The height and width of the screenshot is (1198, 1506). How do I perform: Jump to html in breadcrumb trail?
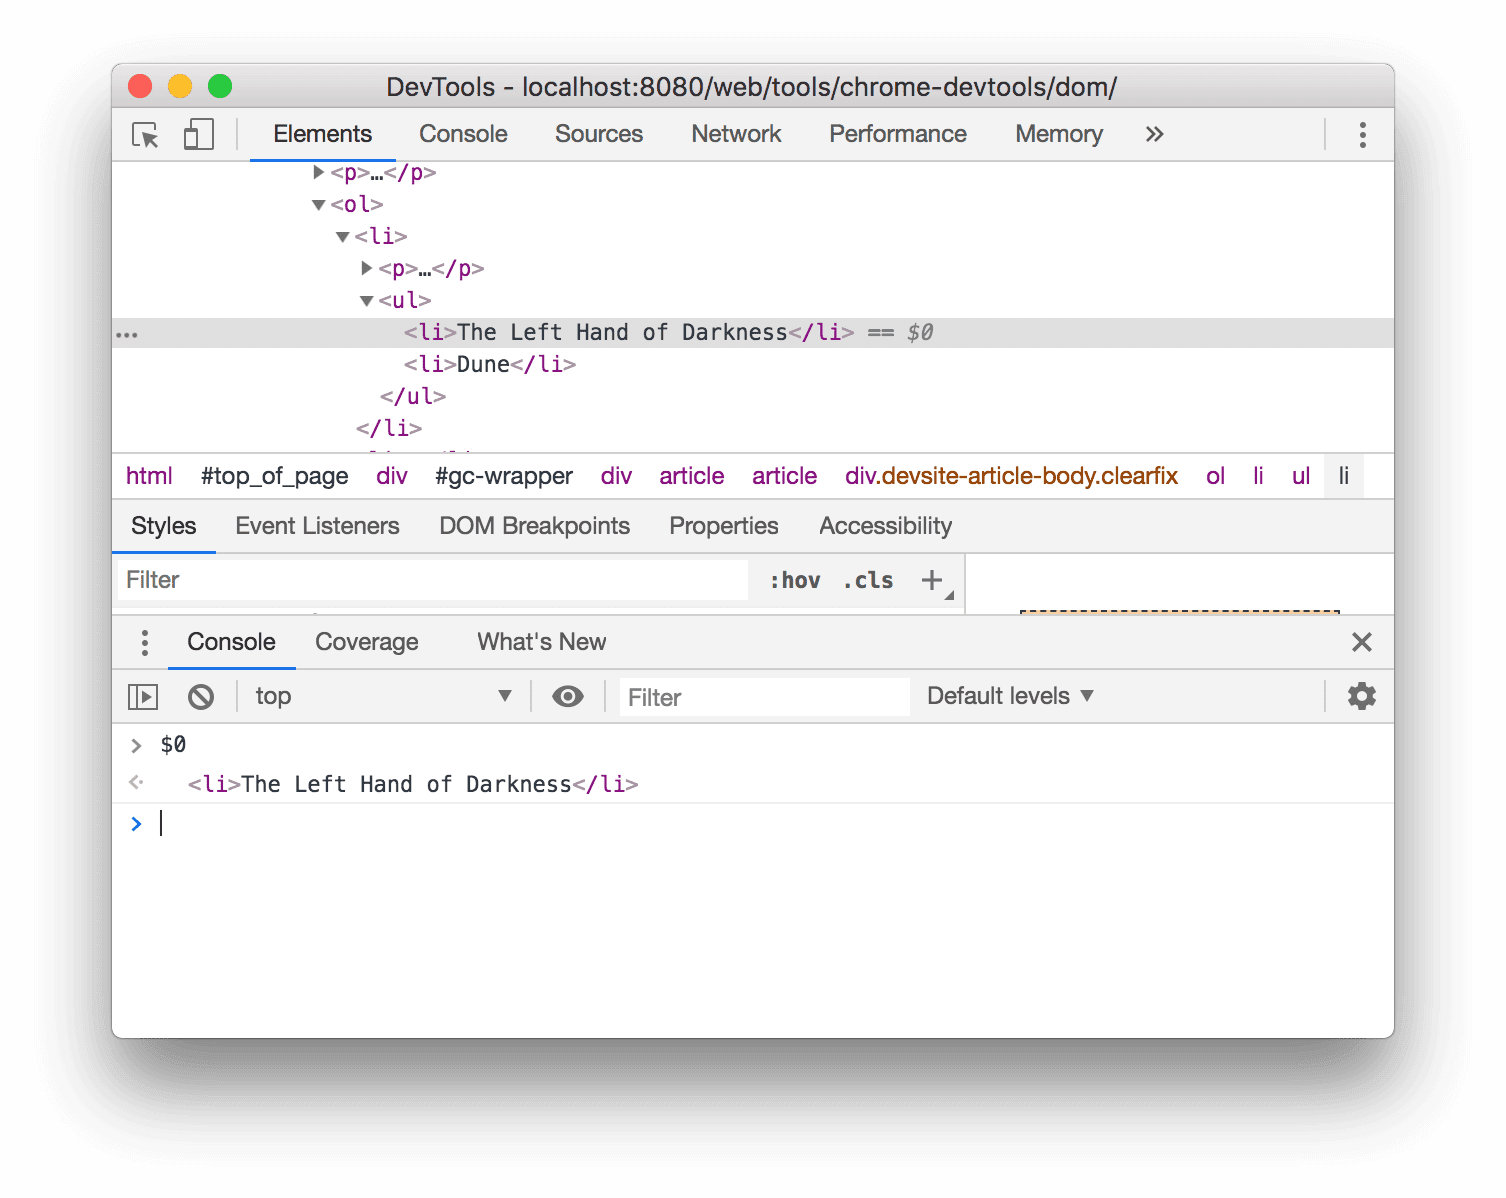pos(149,476)
